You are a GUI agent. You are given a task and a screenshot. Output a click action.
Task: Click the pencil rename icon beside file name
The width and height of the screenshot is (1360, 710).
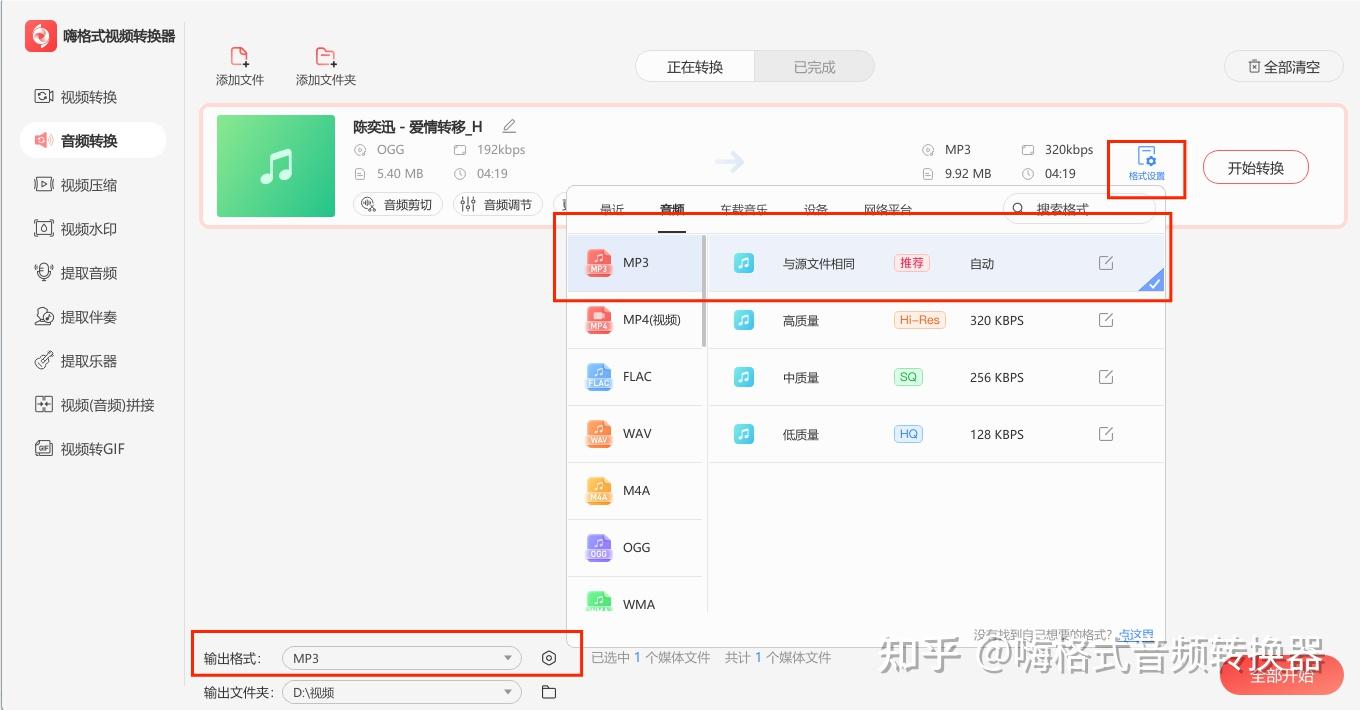[509, 126]
